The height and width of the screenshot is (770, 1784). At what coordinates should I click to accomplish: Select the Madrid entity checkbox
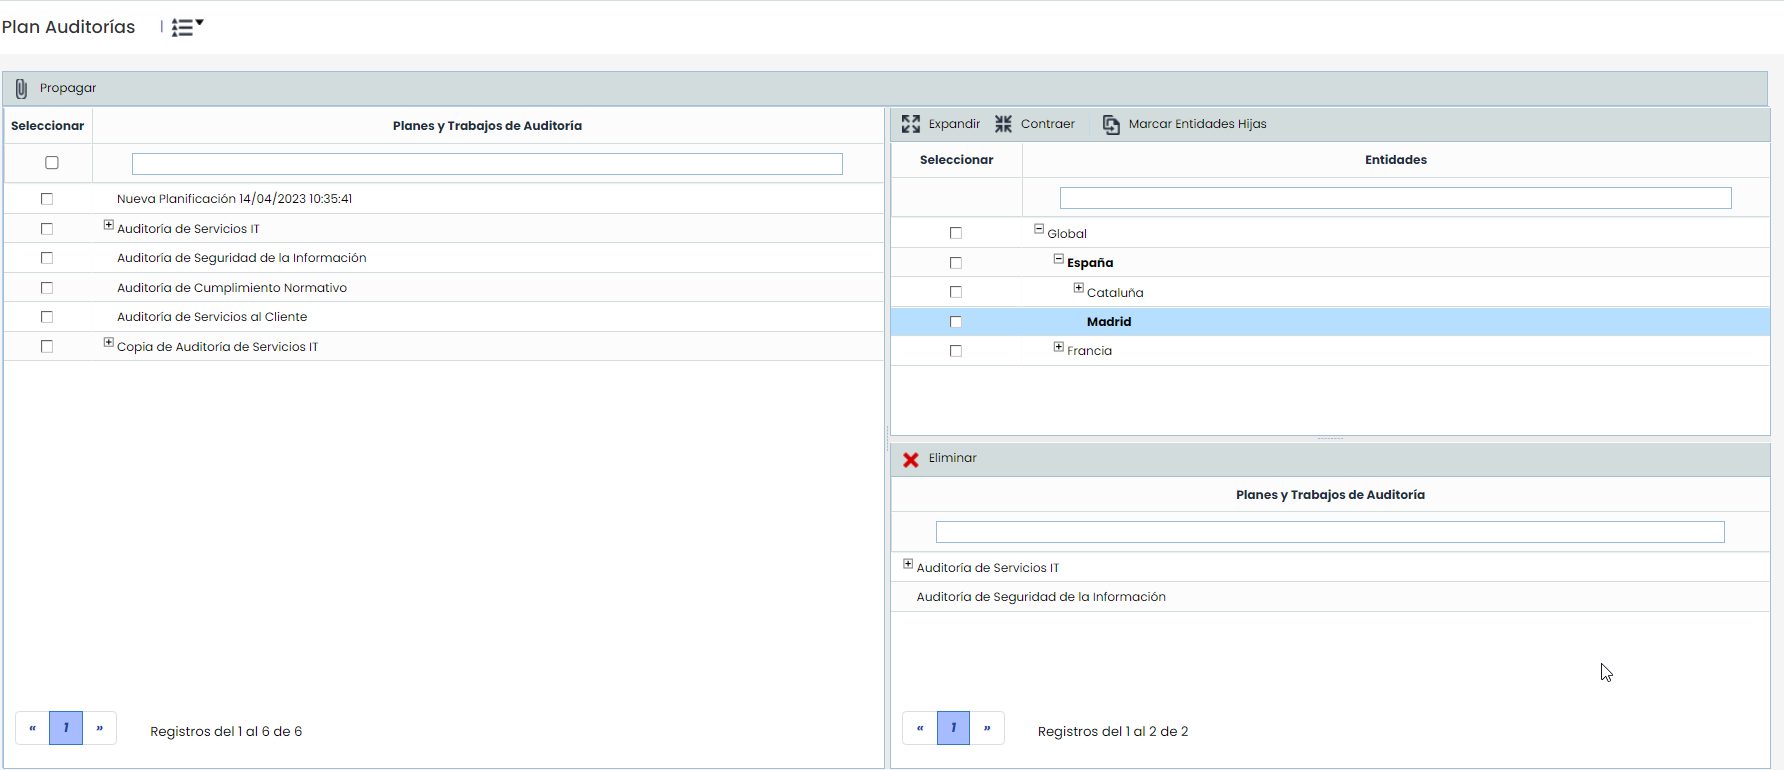(956, 322)
